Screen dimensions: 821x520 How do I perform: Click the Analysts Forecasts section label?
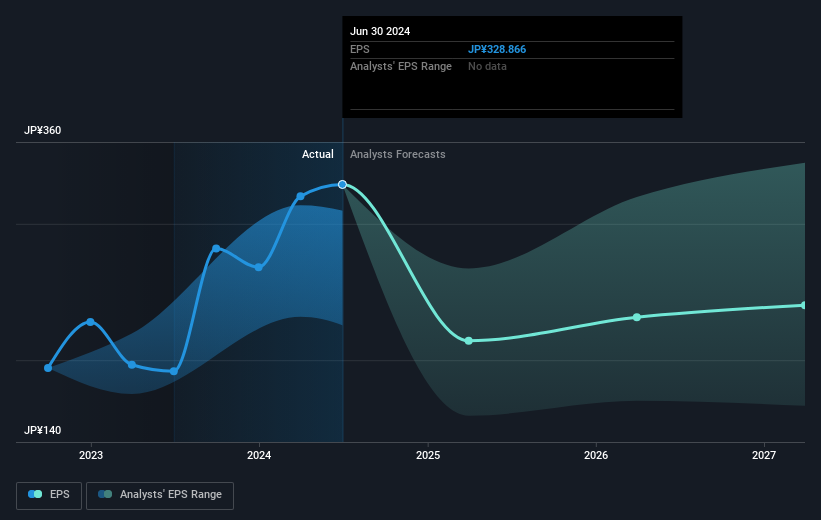397,154
